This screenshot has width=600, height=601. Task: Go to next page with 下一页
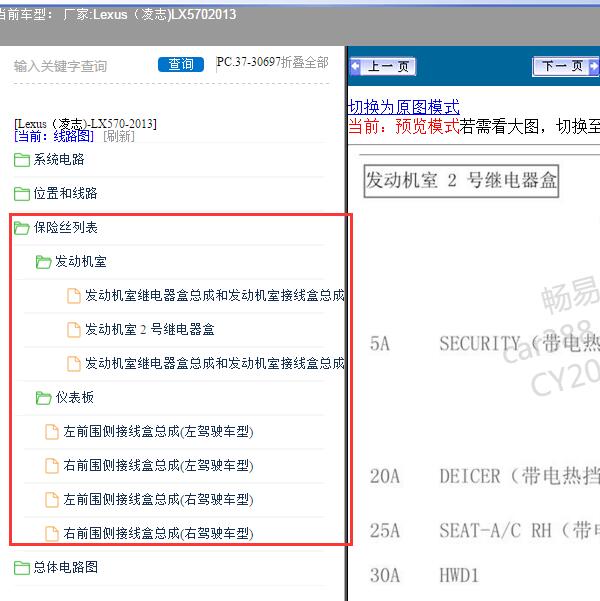pyautogui.click(x=565, y=66)
